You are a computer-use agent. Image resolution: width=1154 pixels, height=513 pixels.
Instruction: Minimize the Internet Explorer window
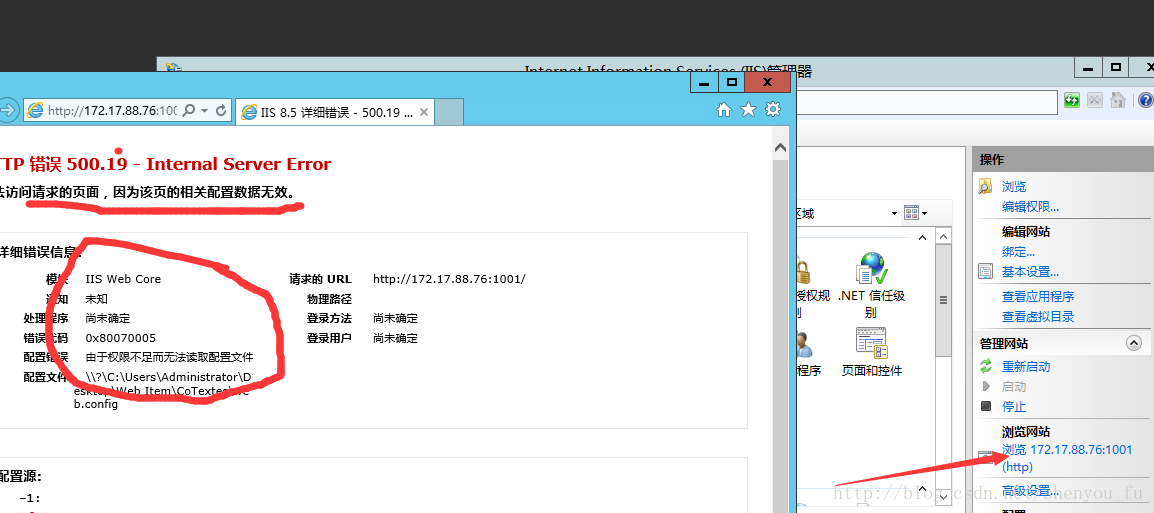(704, 82)
